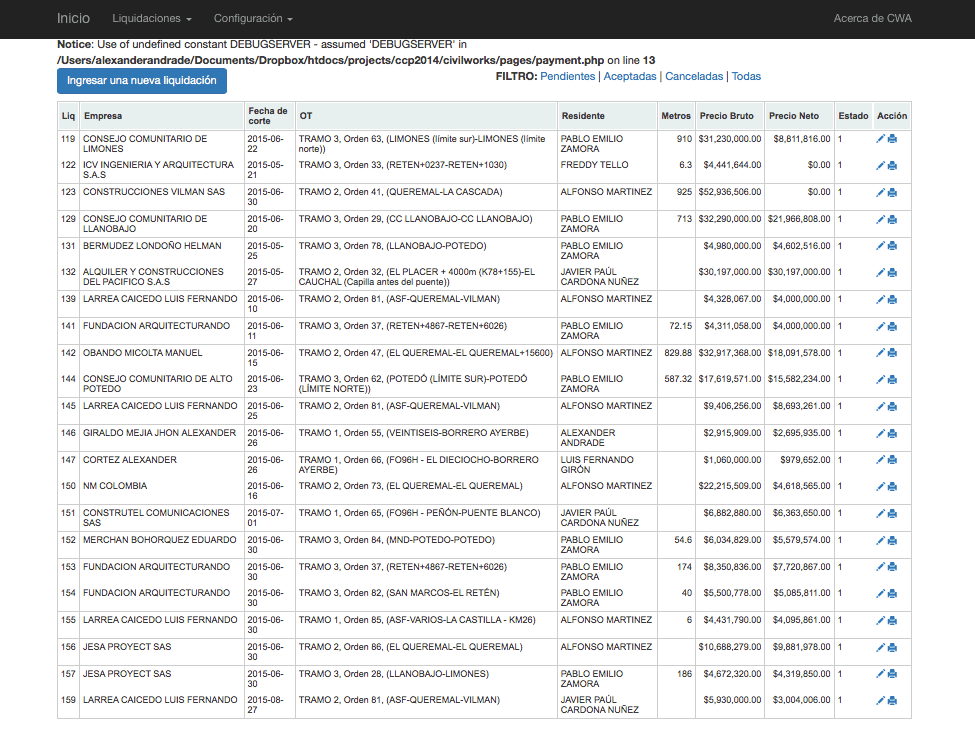Select gross price $10,688,279.00 cell
Image resolution: width=975 pixels, height=731 pixels.
(x=730, y=651)
